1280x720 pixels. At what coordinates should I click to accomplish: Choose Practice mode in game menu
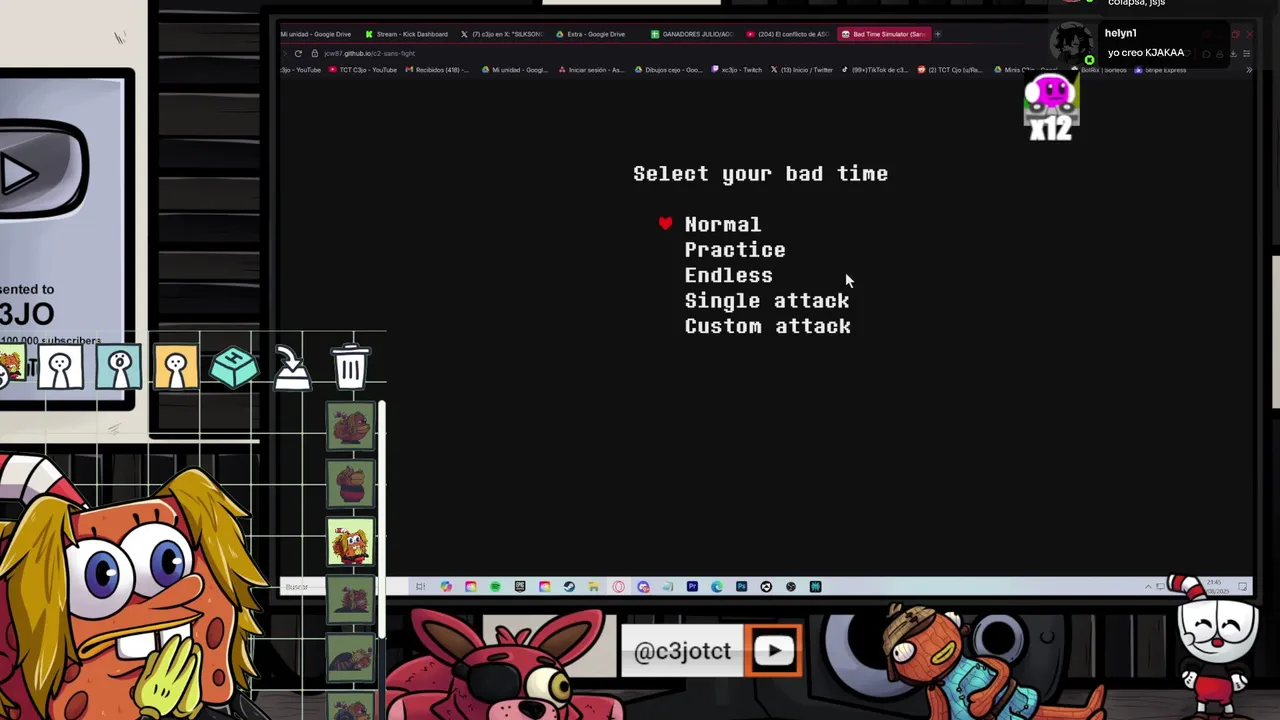(x=735, y=250)
